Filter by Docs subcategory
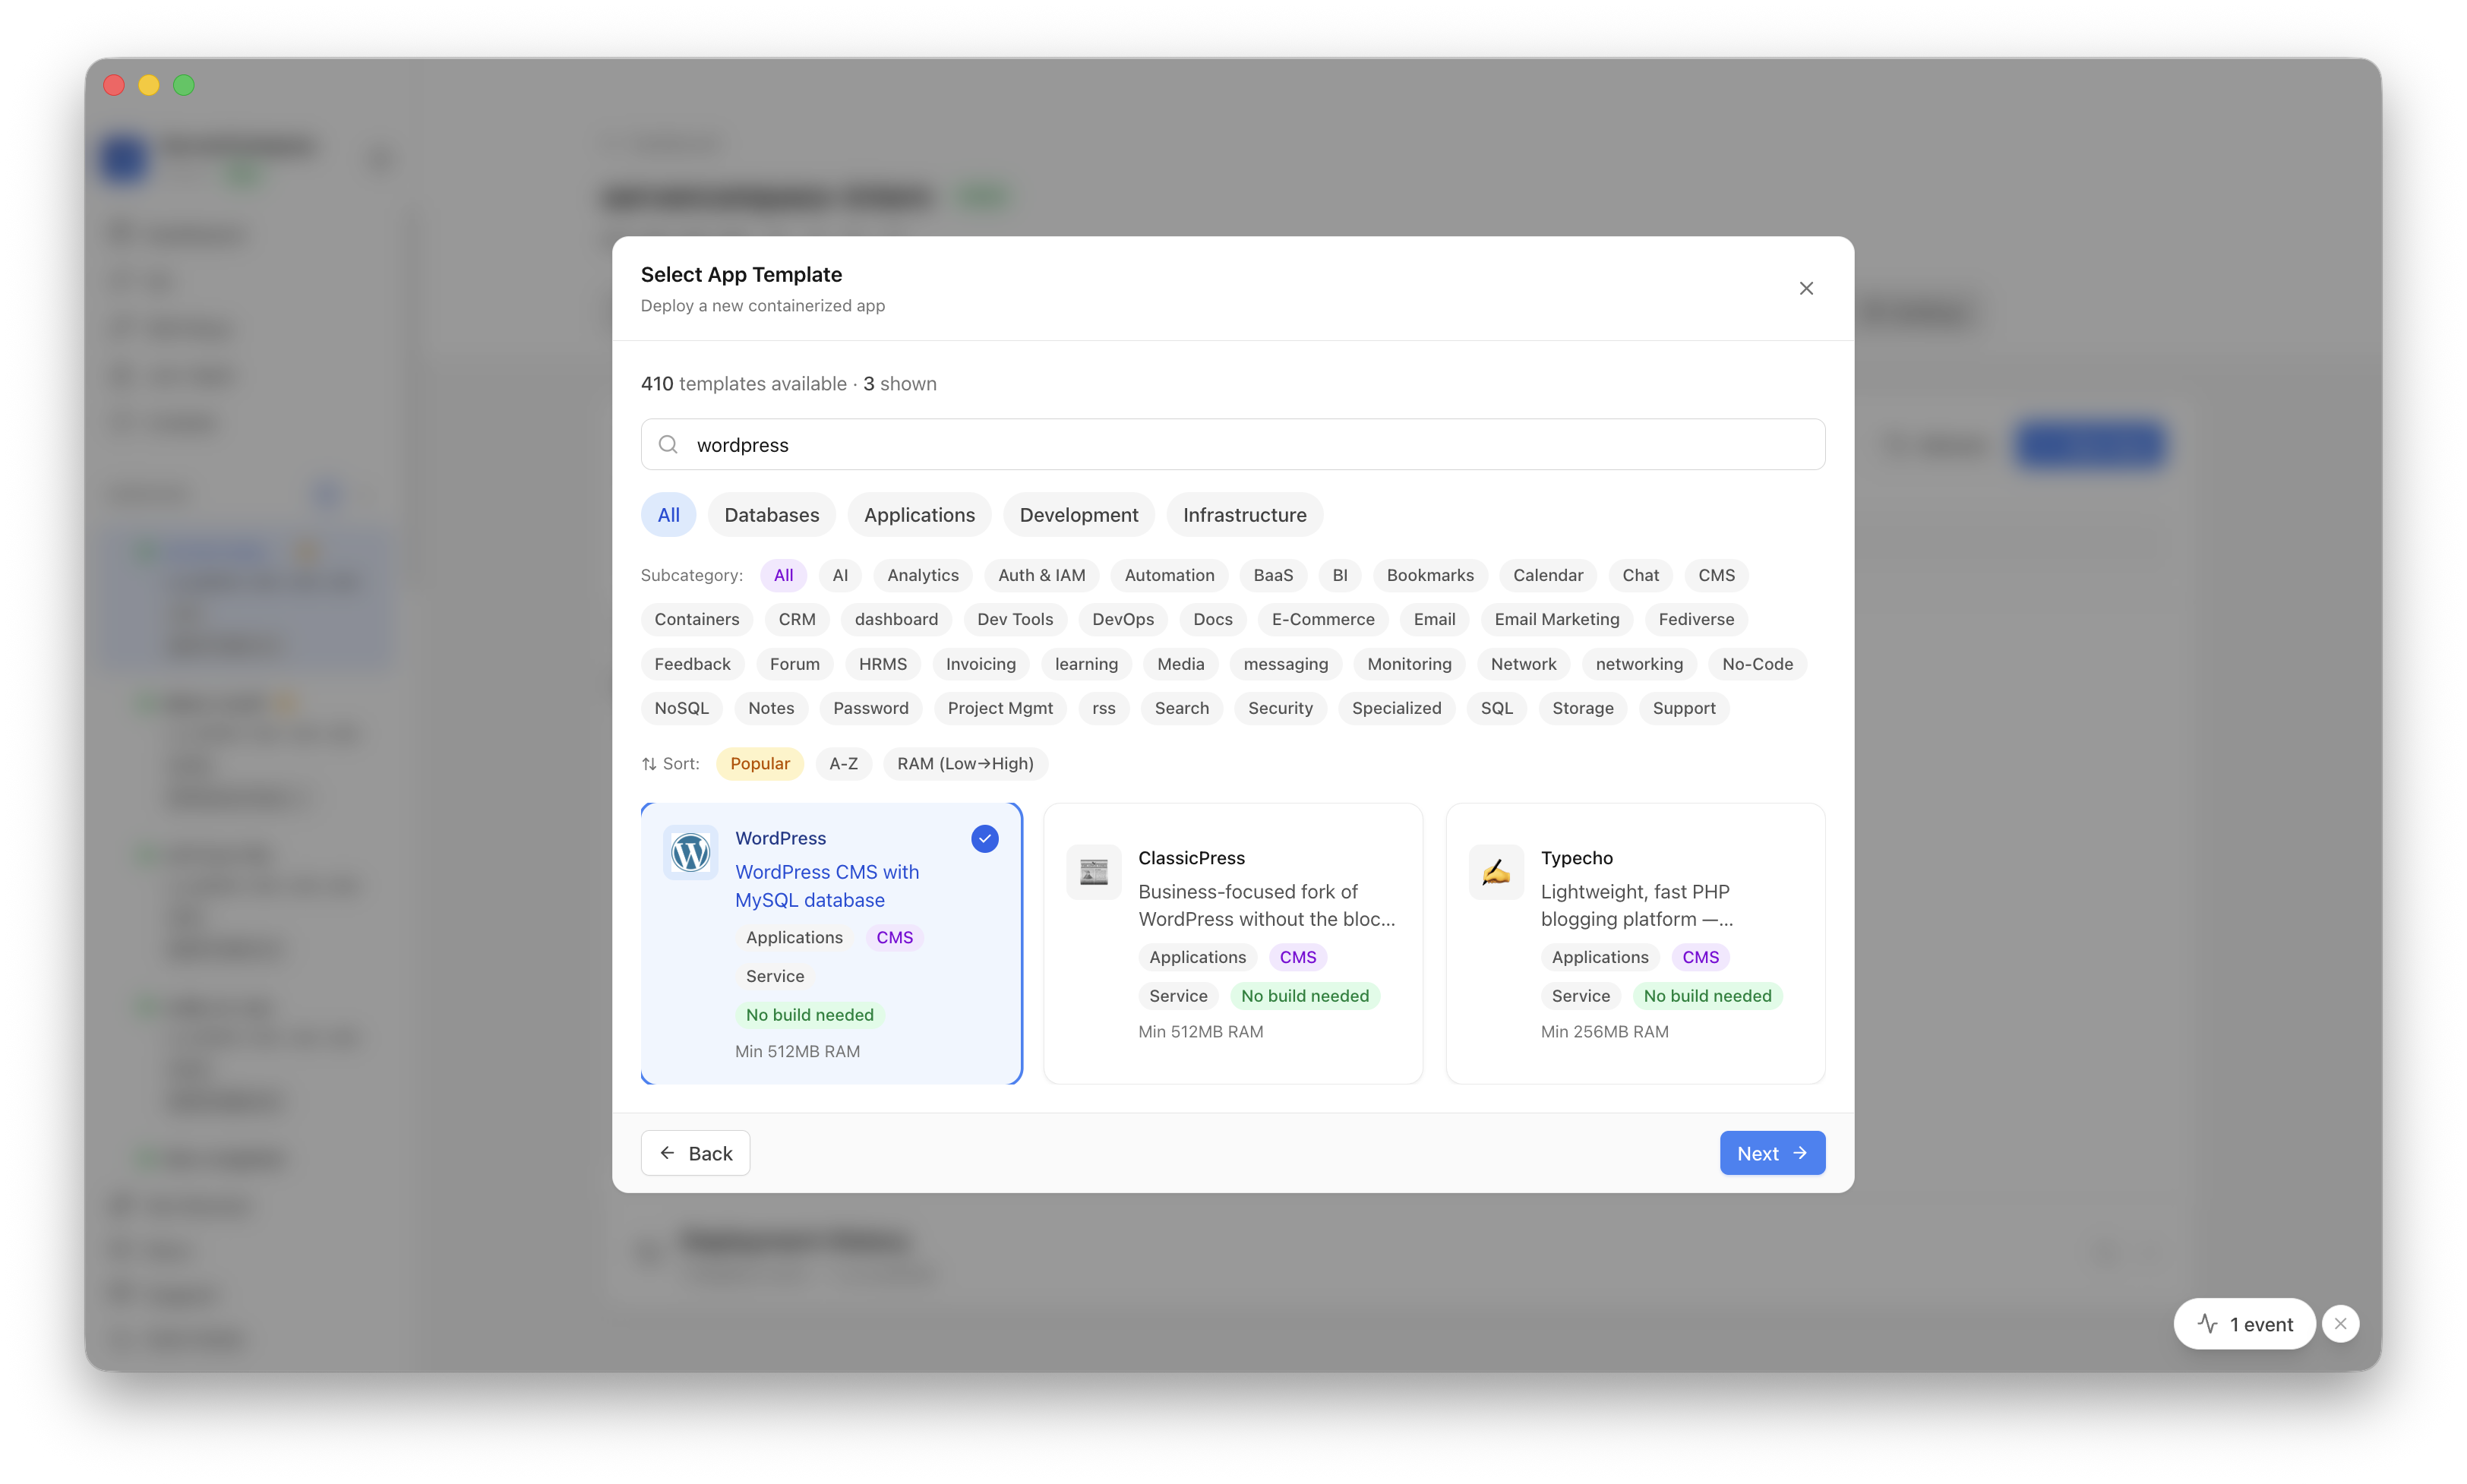The height and width of the screenshot is (1484, 2467). pos(1212,619)
